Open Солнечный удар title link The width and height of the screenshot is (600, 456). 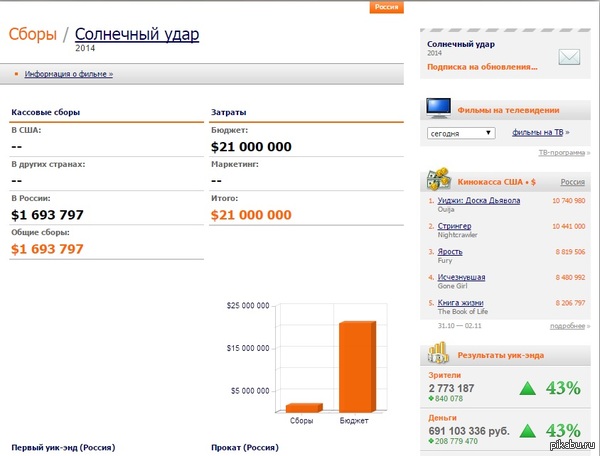[x=137, y=35]
